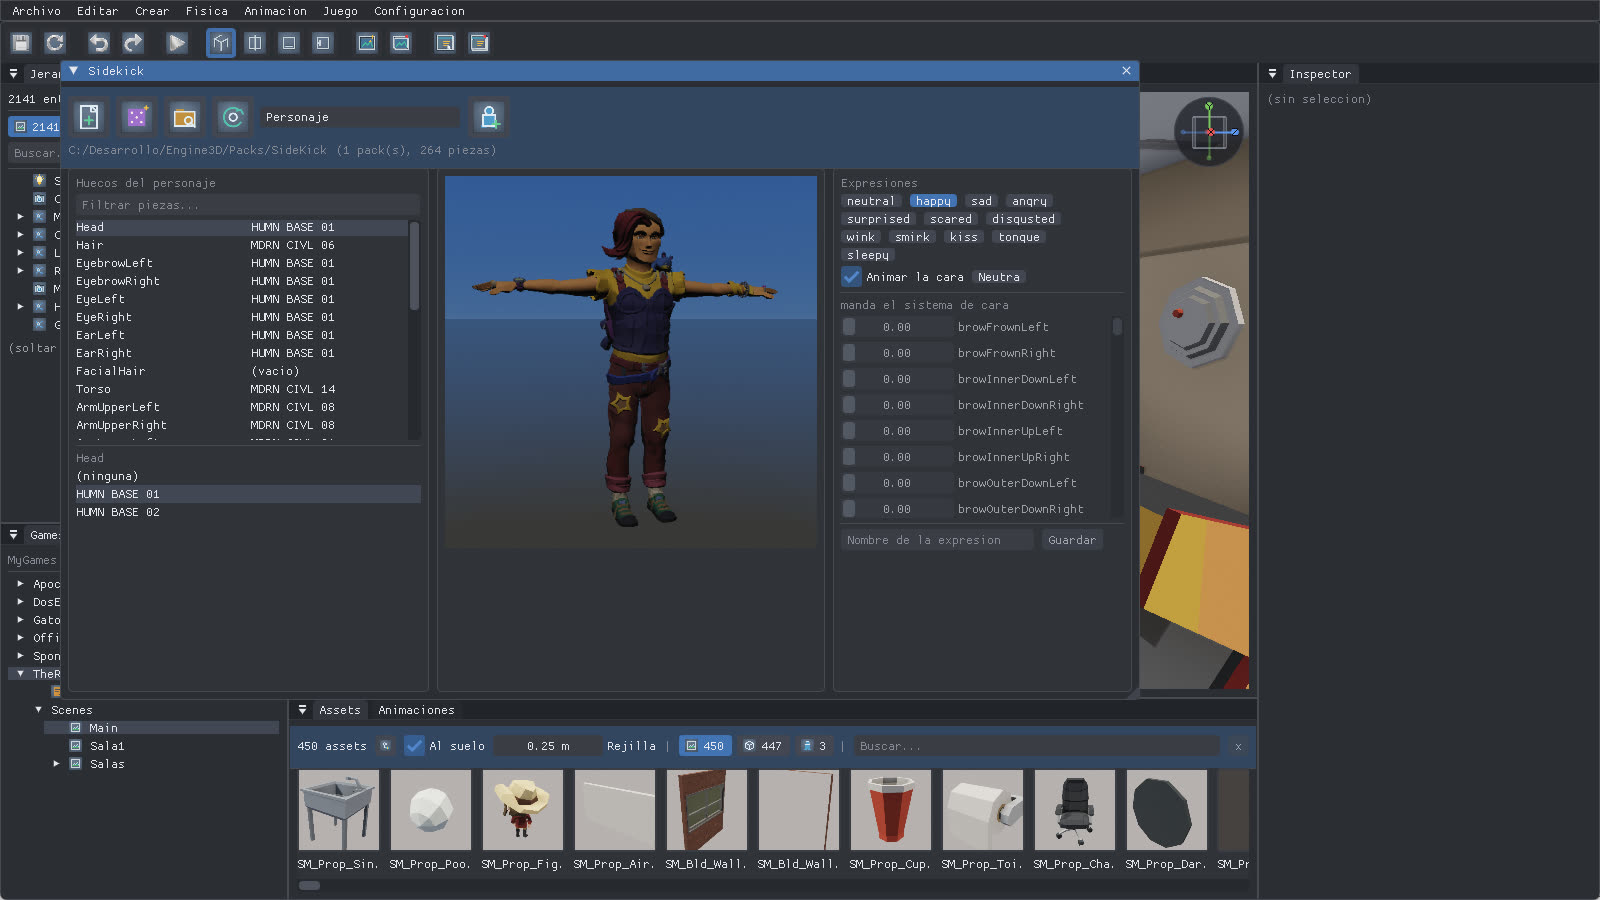Toggle Animar la cara checkbox
Image resolution: width=1600 pixels, height=900 pixels.
[x=851, y=277]
